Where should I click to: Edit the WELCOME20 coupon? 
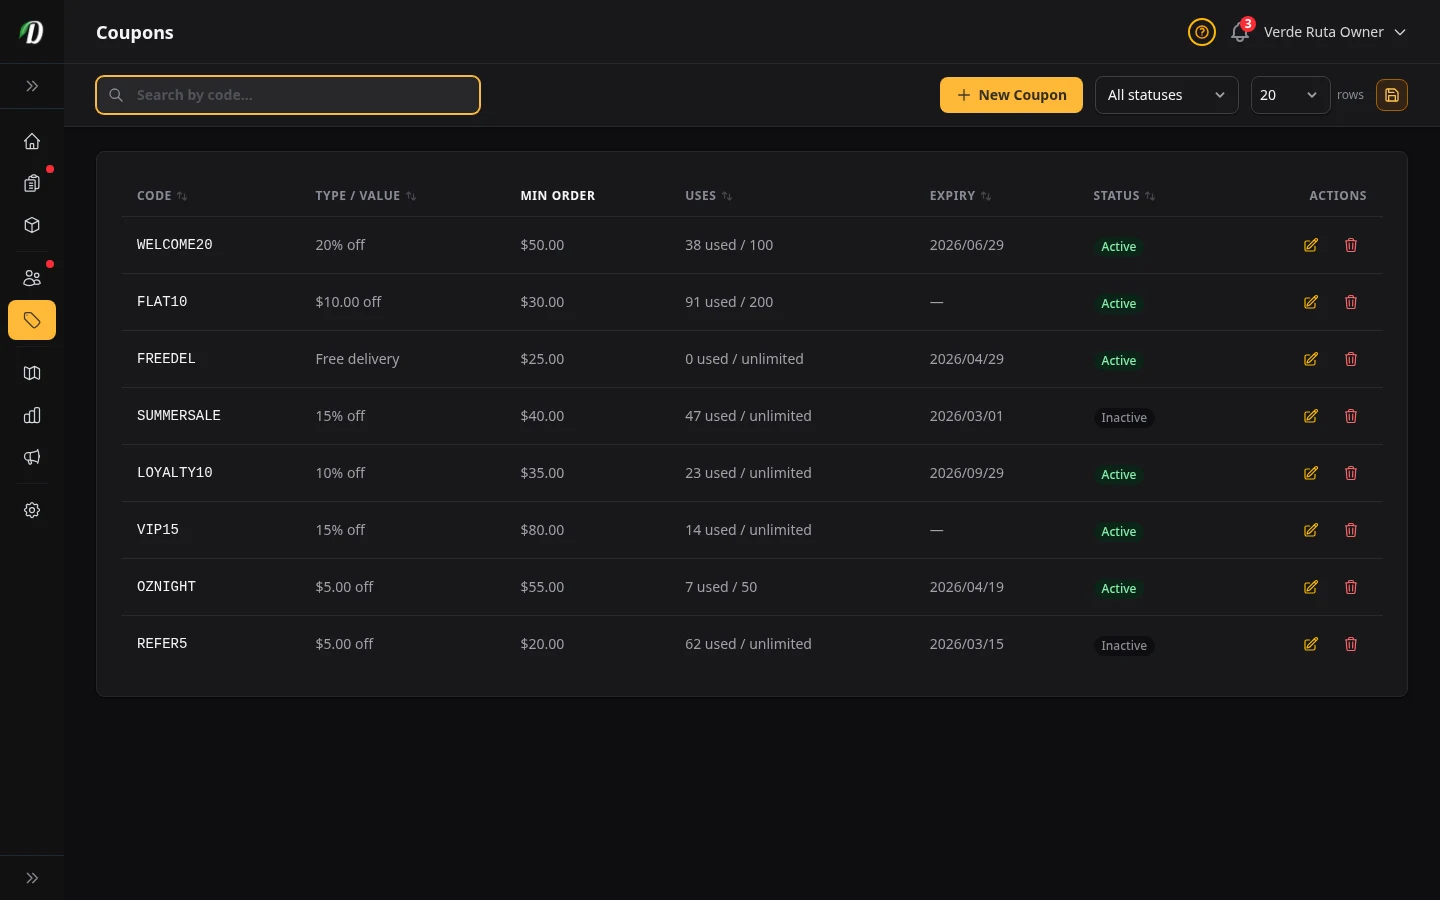tap(1311, 245)
